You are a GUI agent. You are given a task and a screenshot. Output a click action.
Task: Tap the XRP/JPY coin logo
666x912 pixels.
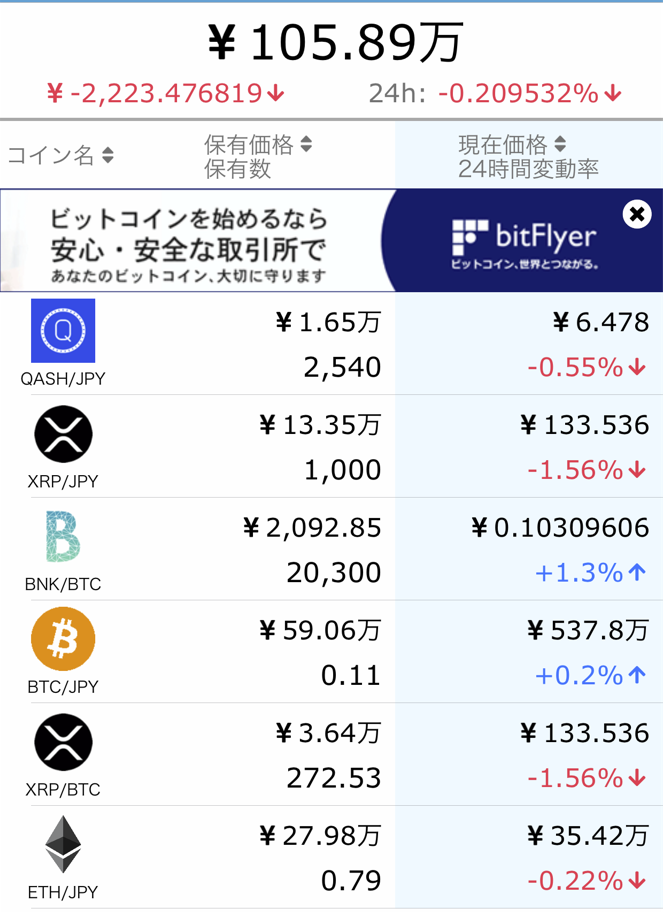63,434
